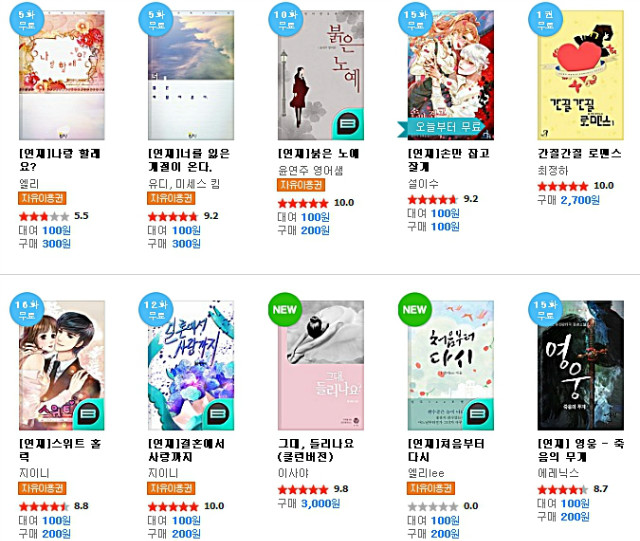
Task: Click star rating 8.8 of 스위트 홀릭
Action: (x=53, y=506)
